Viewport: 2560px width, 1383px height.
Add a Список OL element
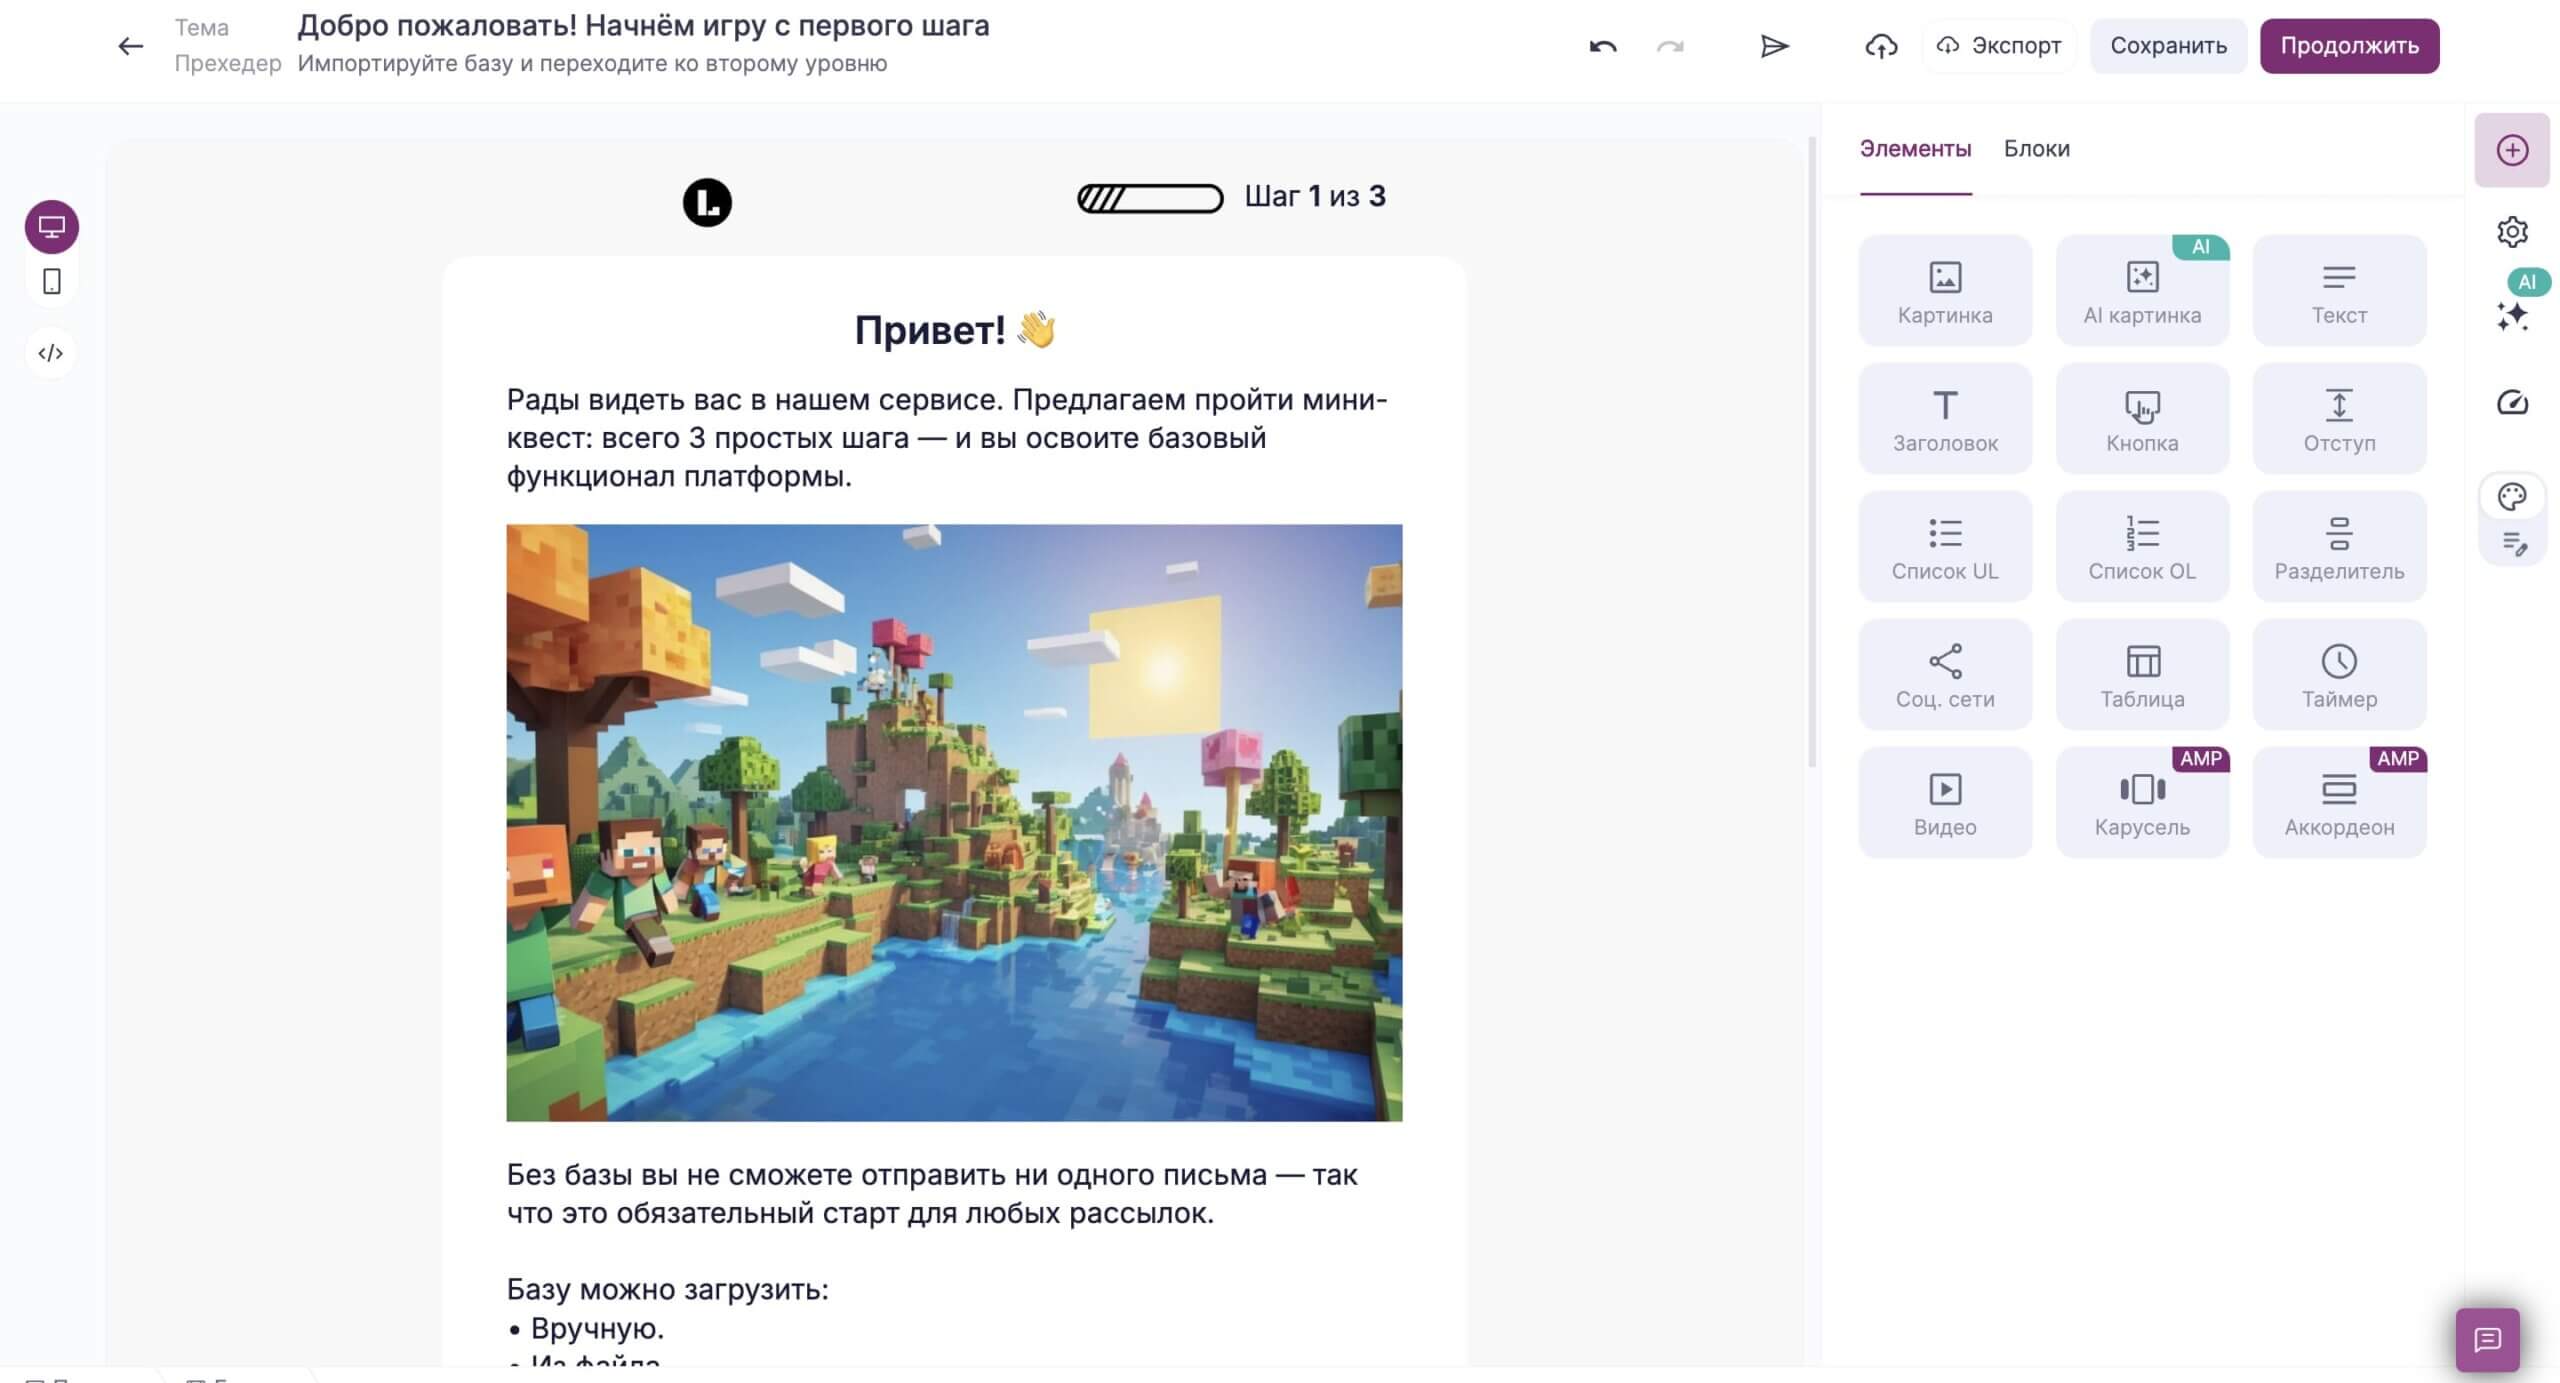coord(2142,547)
